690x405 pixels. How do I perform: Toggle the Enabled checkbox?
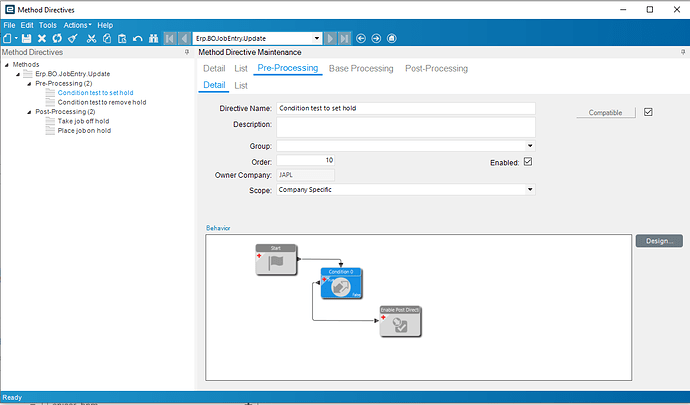(528, 162)
